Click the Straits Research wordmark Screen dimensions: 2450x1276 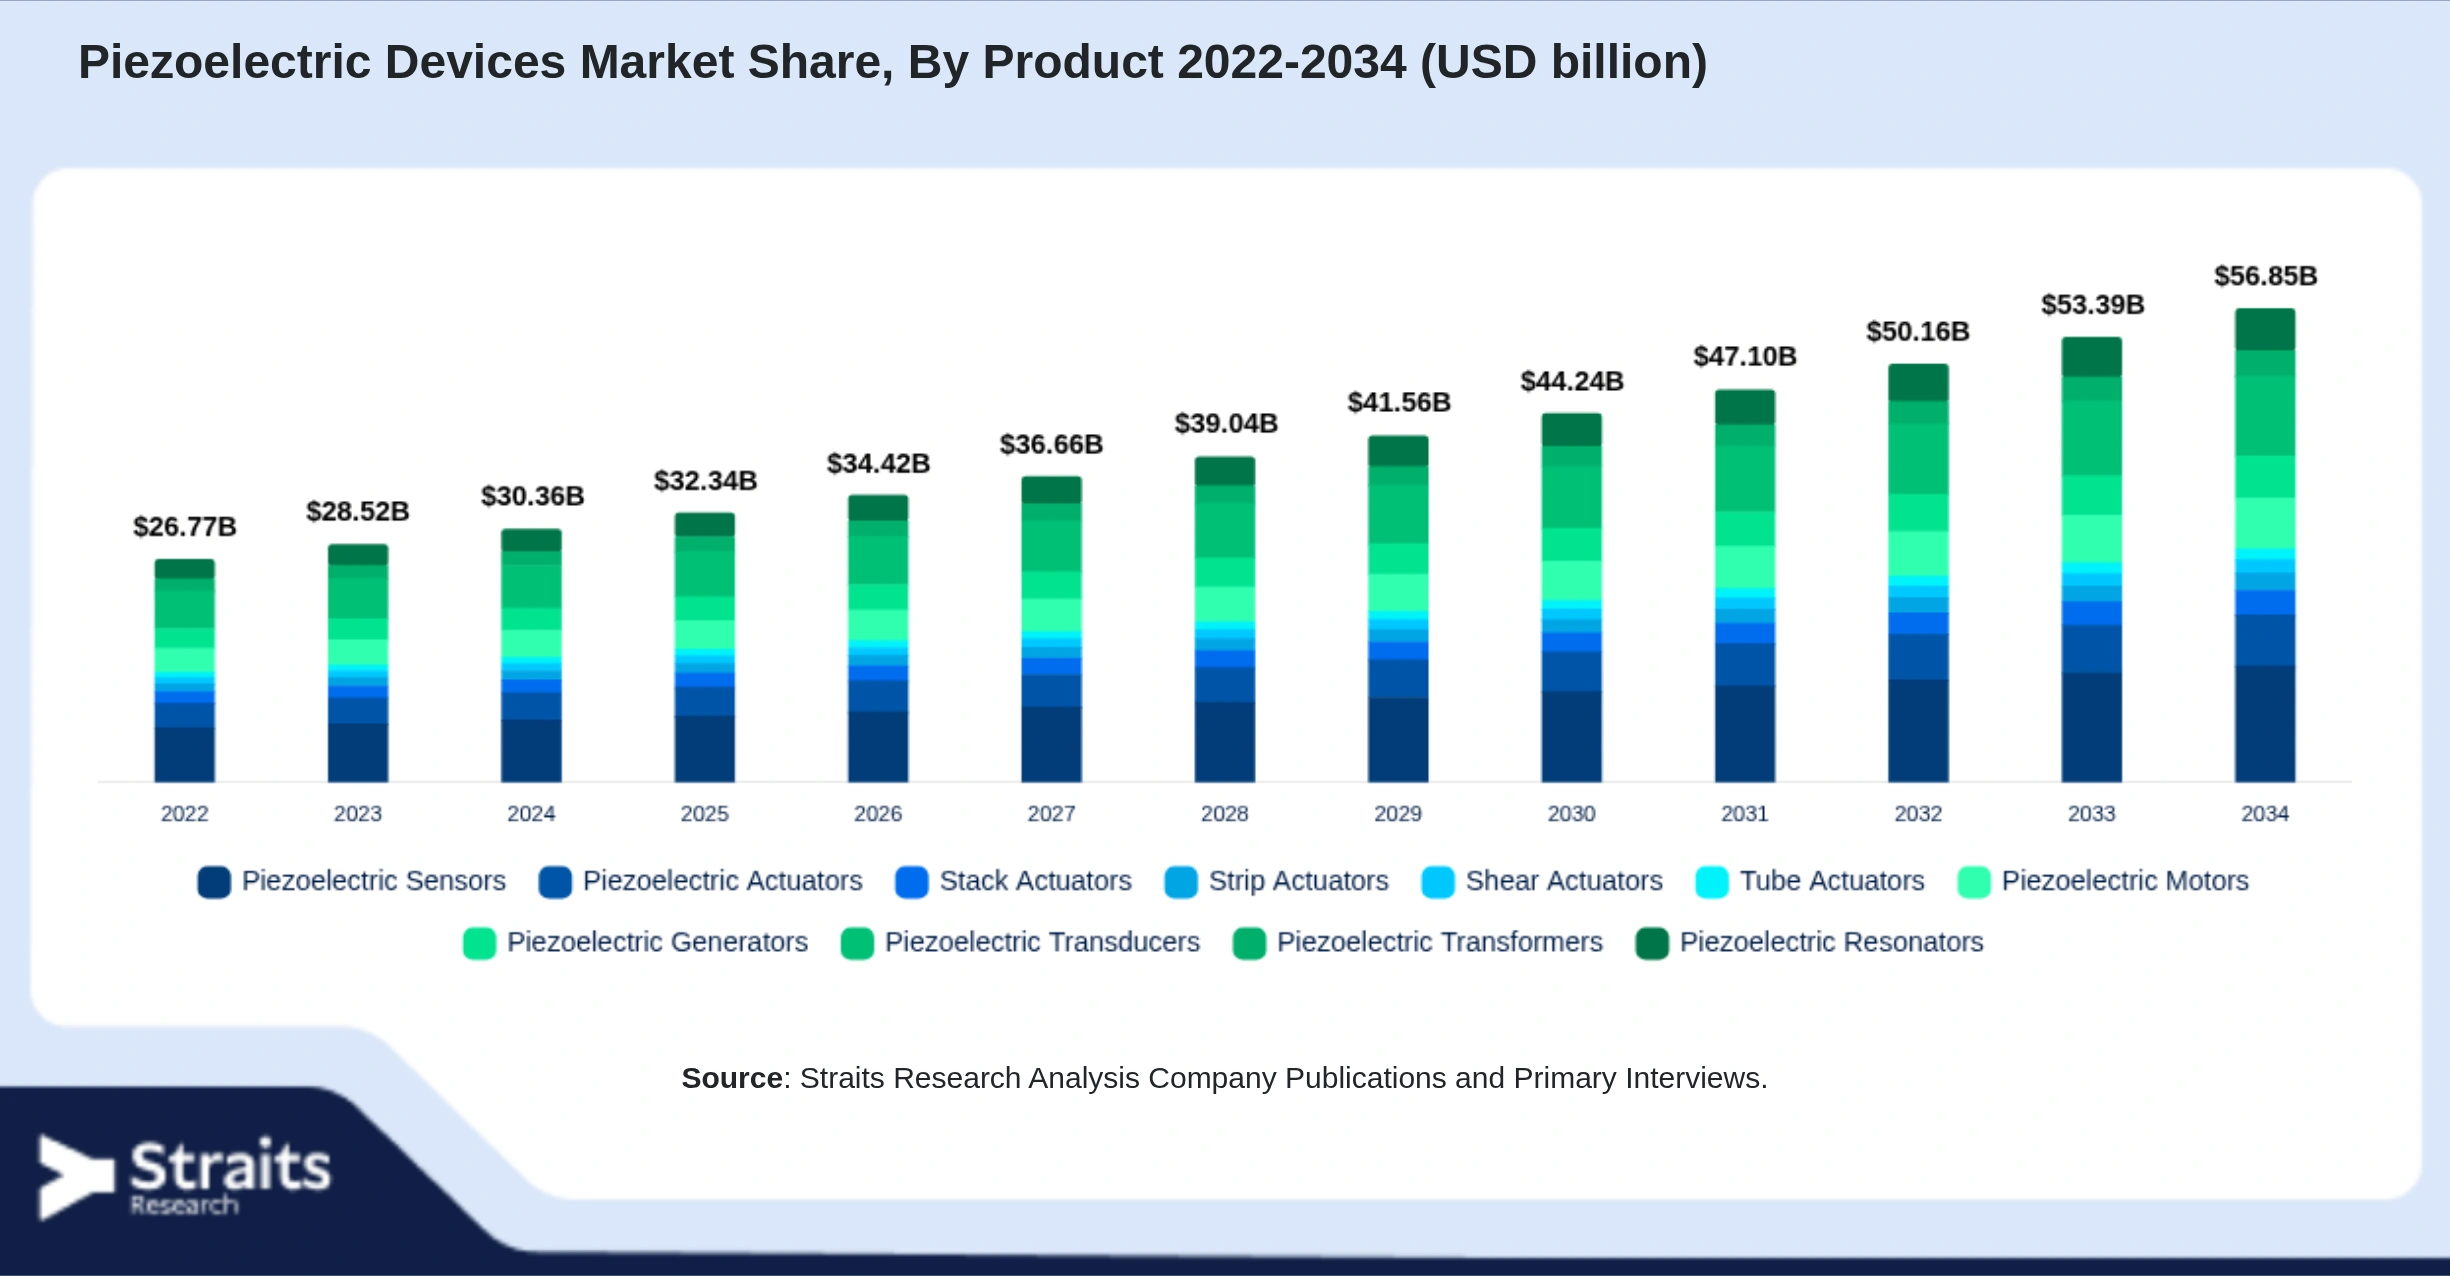coord(230,1177)
